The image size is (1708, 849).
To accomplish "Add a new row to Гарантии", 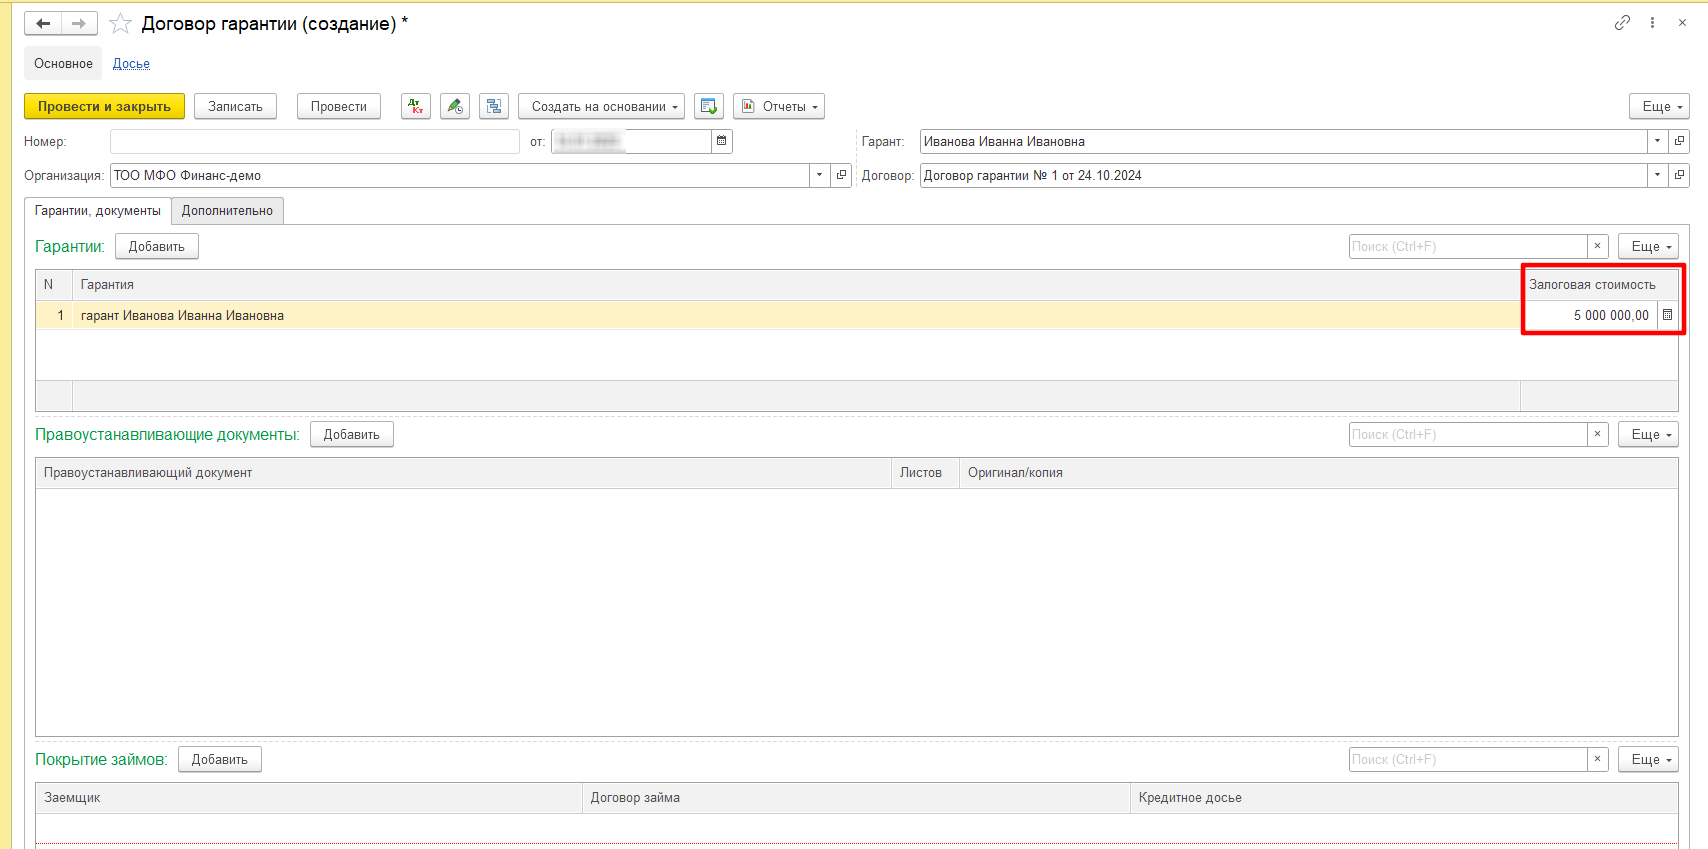I will coord(157,246).
